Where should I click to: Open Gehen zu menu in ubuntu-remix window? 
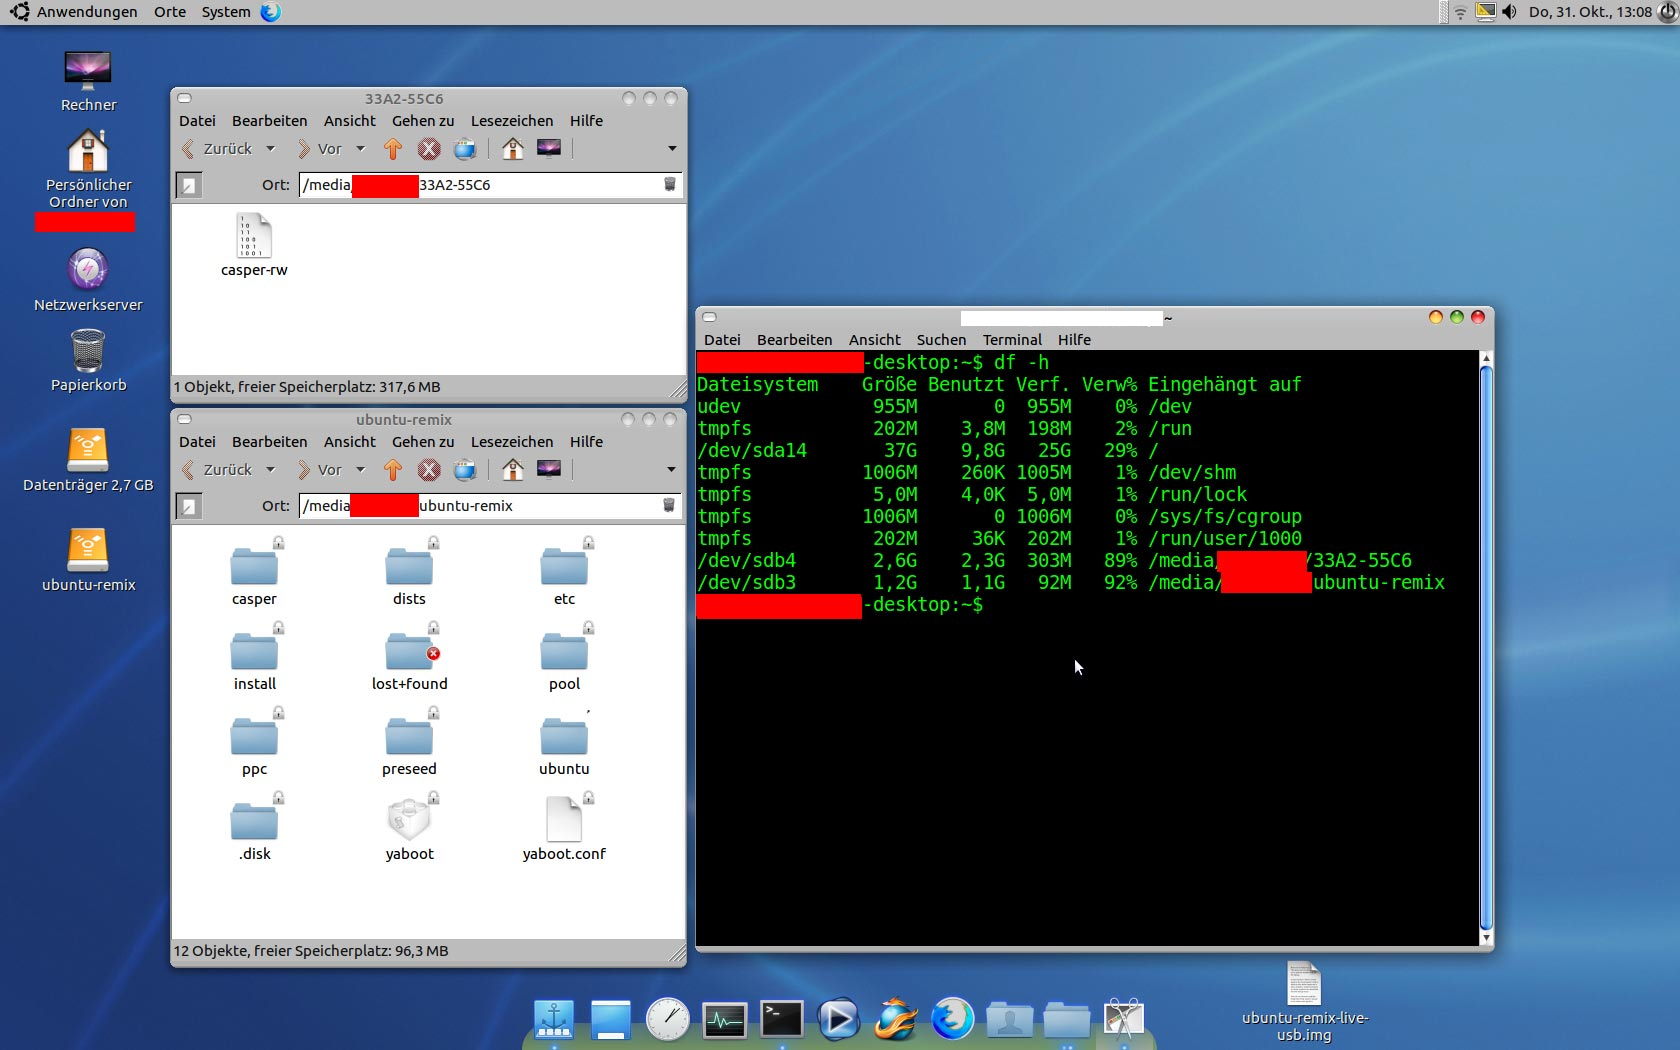(x=423, y=442)
